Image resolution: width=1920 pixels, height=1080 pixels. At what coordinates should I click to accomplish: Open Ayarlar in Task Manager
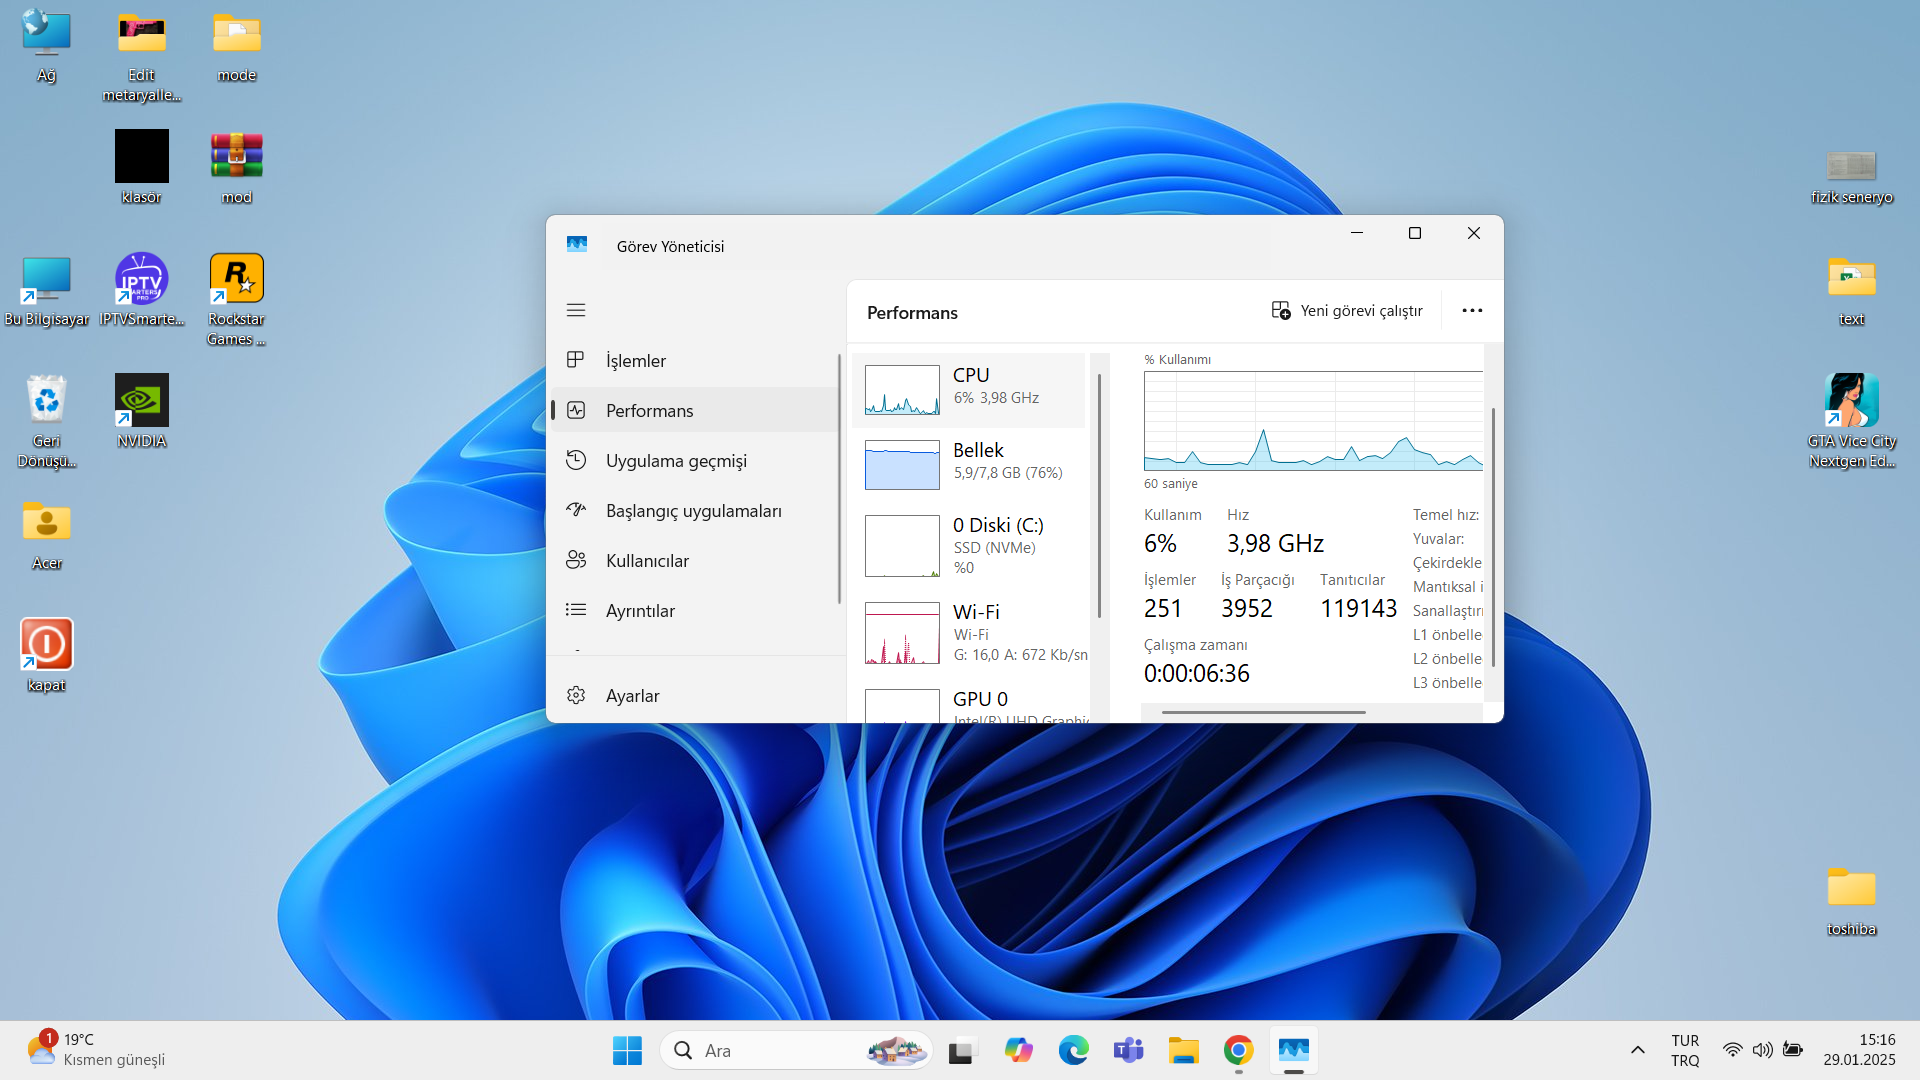tap(695, 695)
